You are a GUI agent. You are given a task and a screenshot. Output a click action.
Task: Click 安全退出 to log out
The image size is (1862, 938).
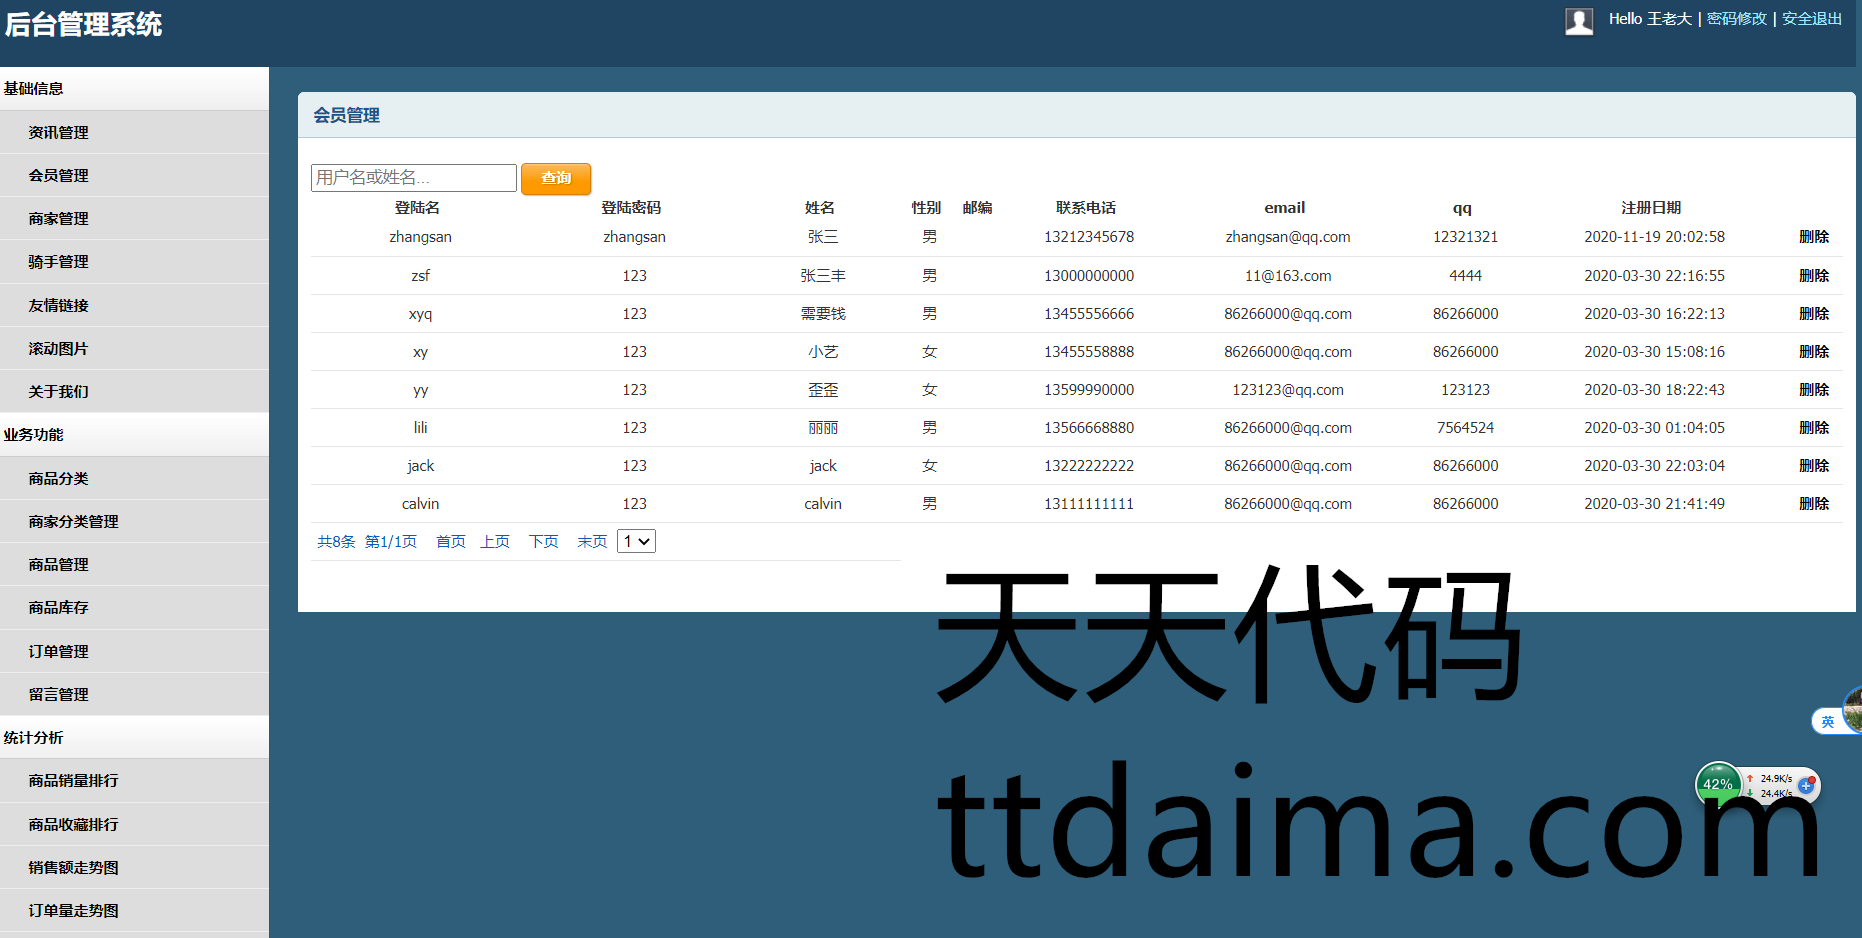click(x=1811, y=19)
